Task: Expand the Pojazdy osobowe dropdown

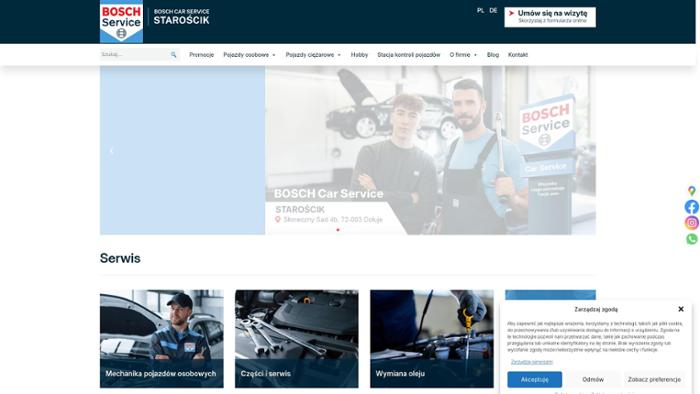Action: tap(249, 55)
